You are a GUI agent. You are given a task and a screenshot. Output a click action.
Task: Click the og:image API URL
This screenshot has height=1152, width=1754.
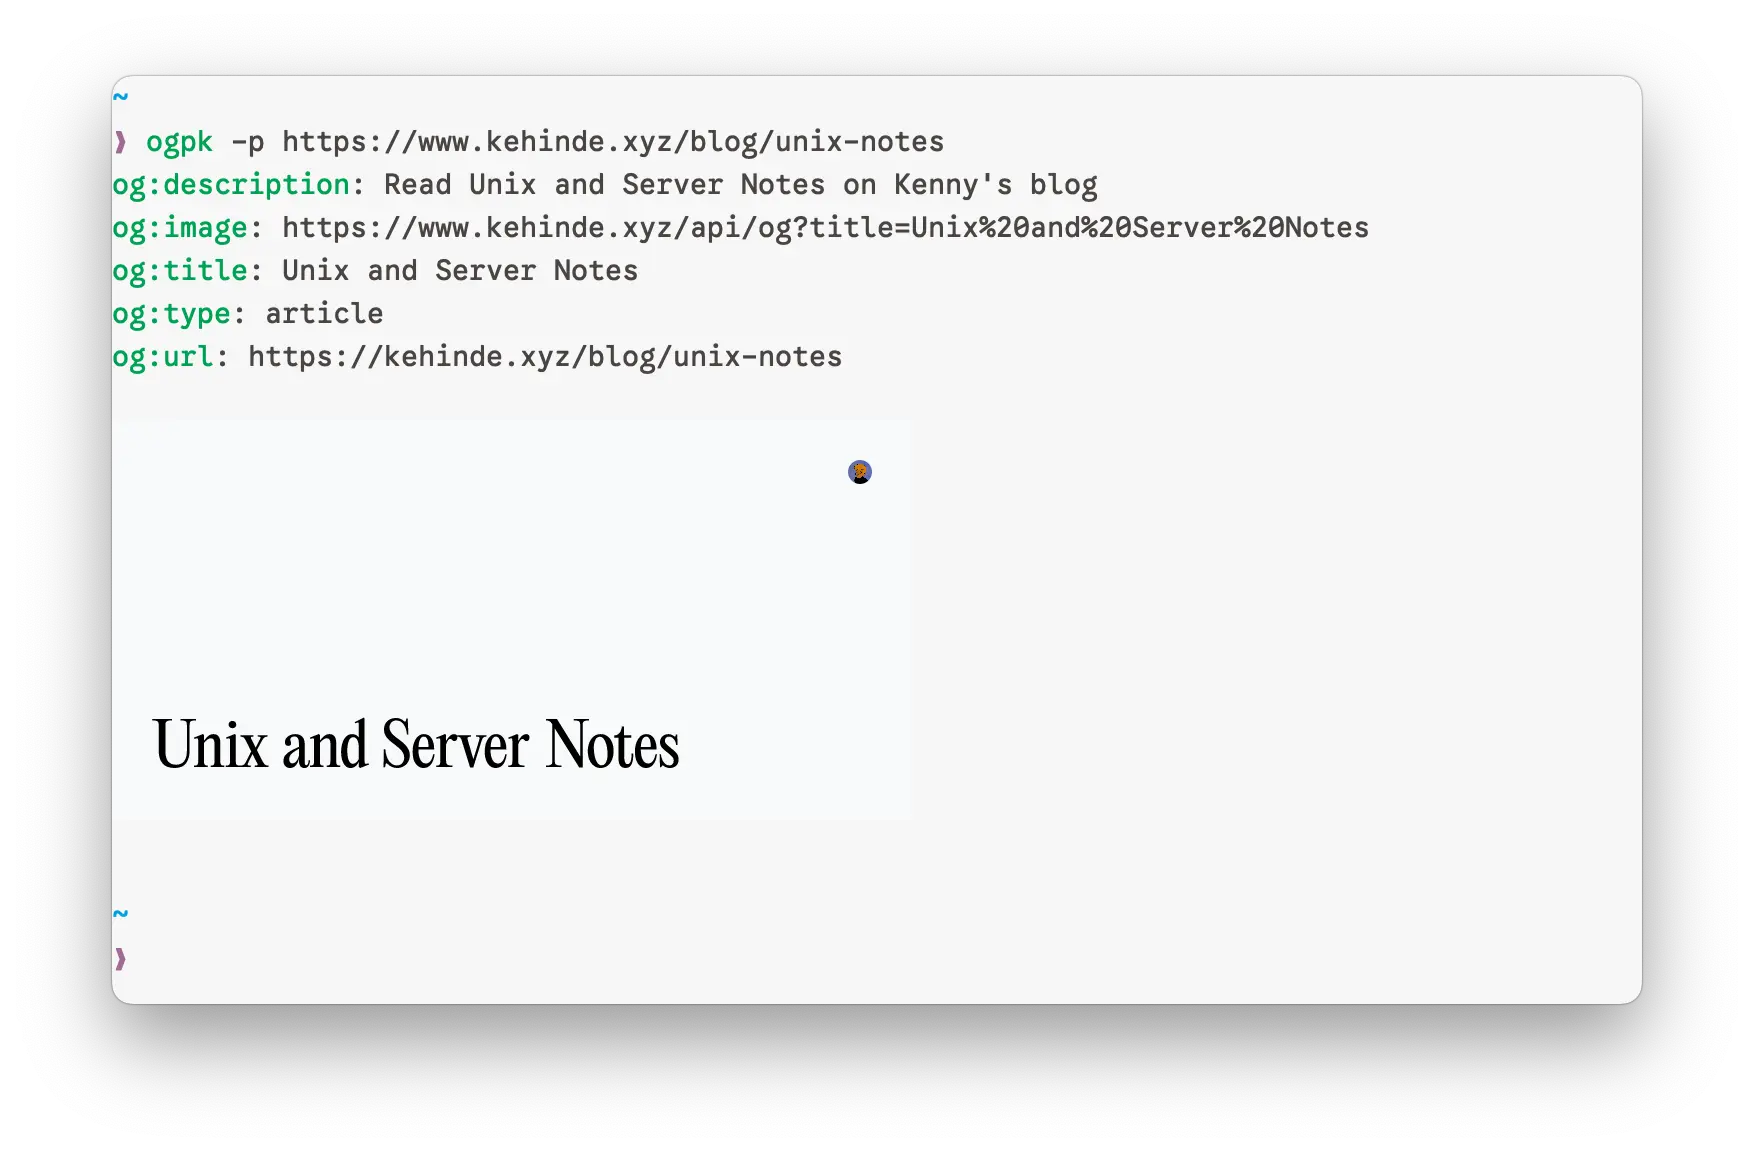pos(825,228)
